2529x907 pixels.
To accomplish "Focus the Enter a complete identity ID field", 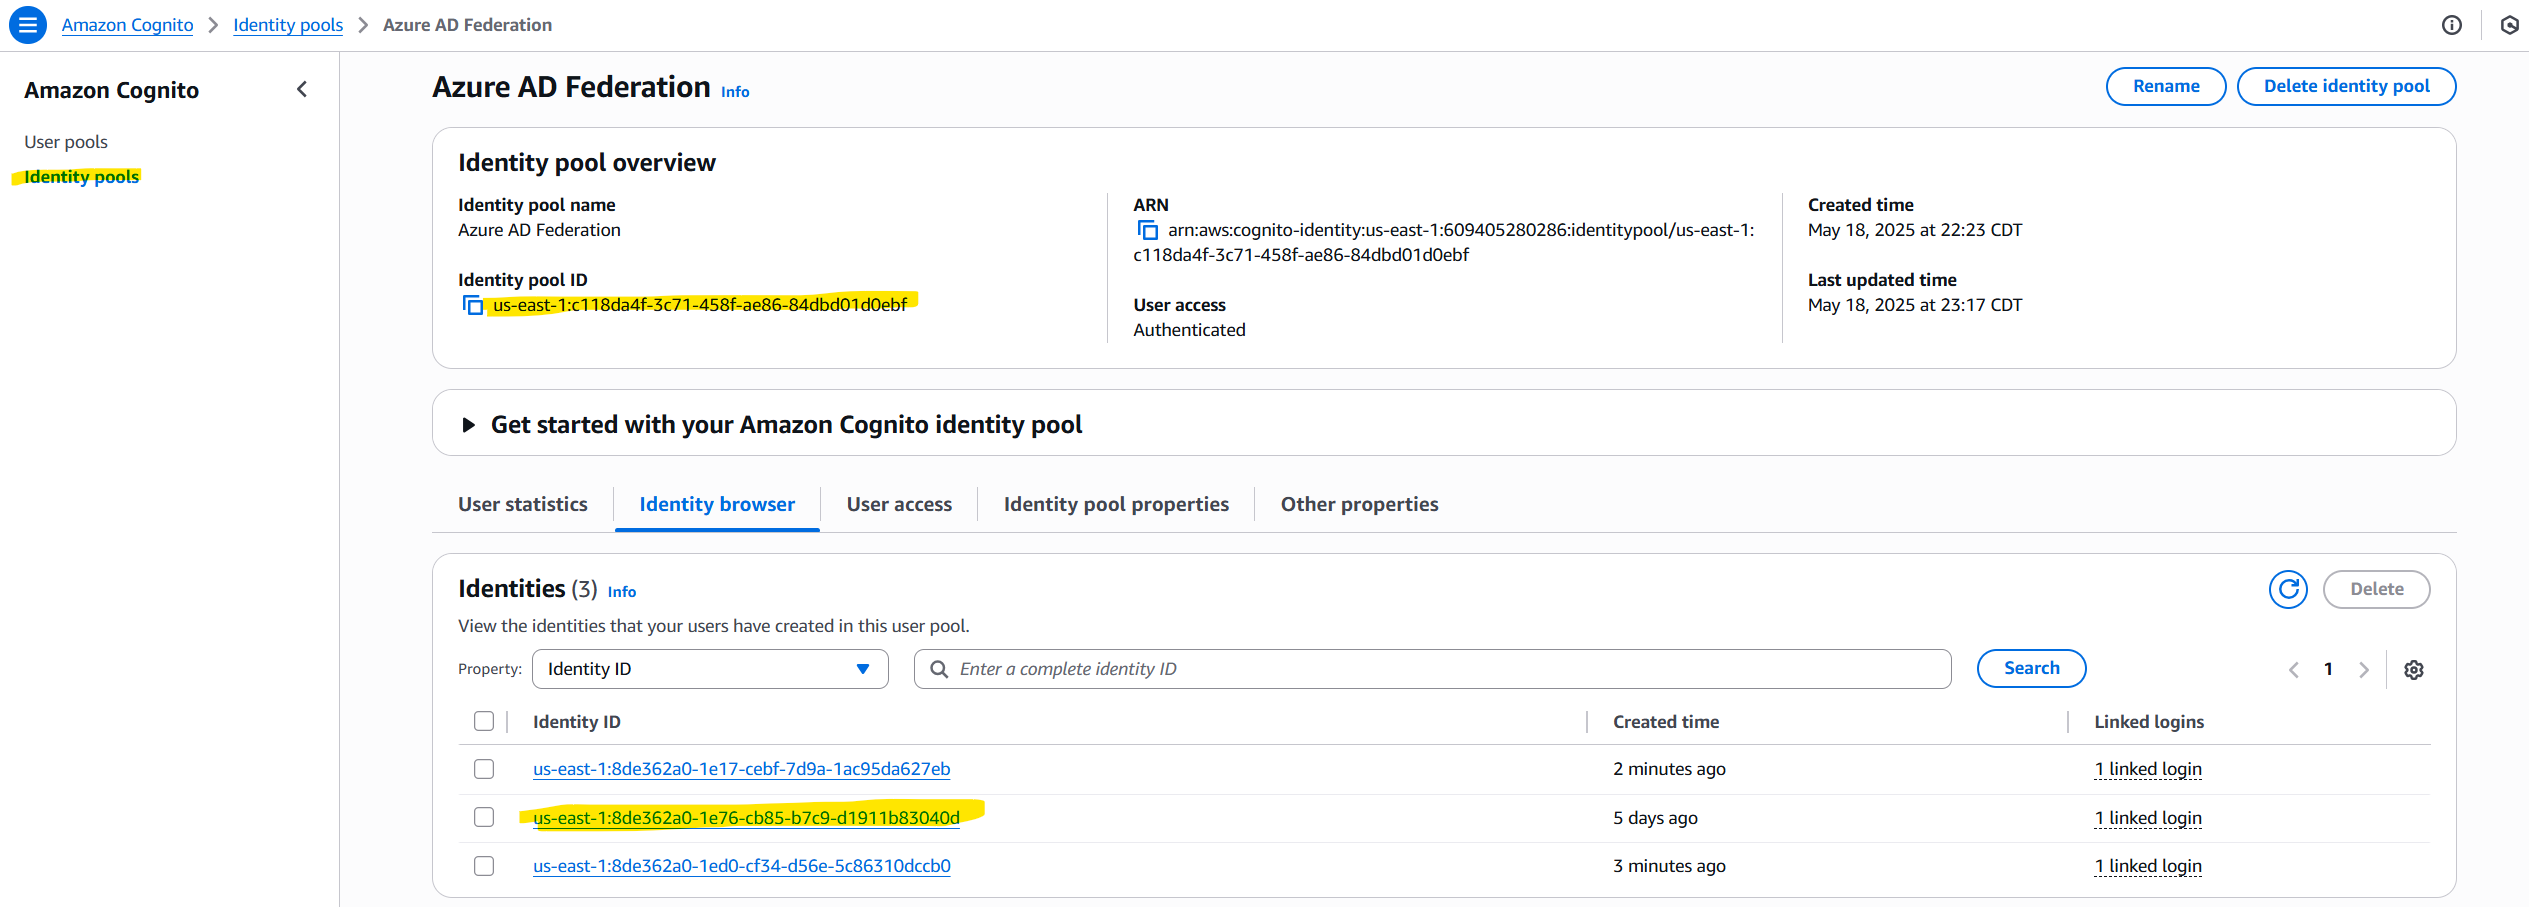I will point(1432,669).
